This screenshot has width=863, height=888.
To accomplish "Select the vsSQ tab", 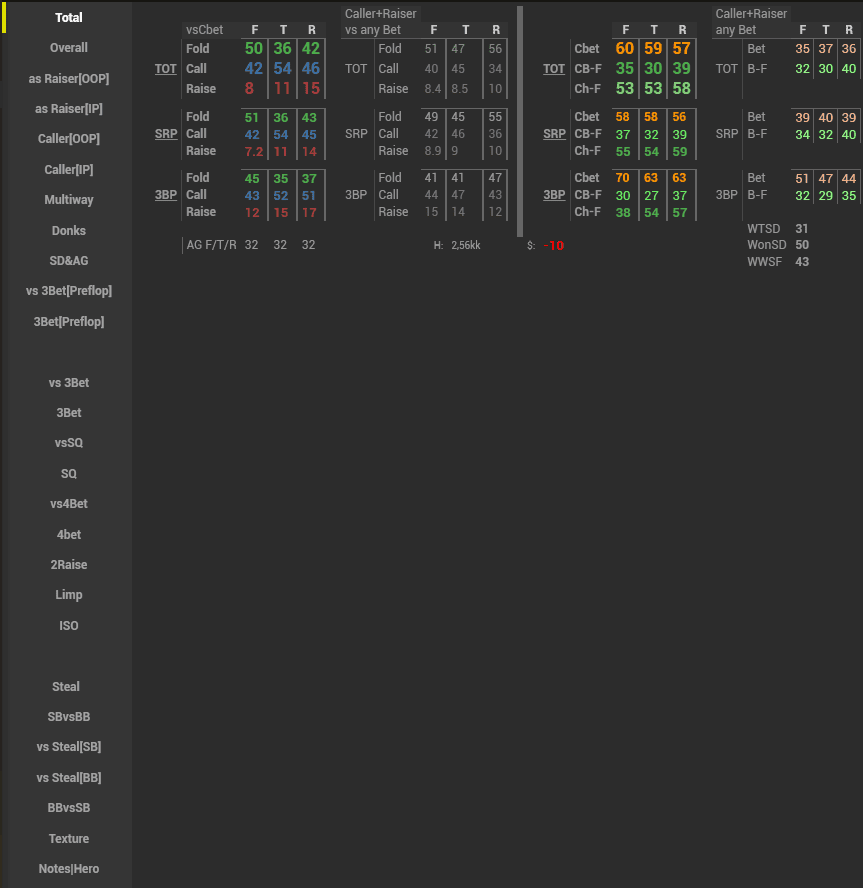I will point(68,443).
